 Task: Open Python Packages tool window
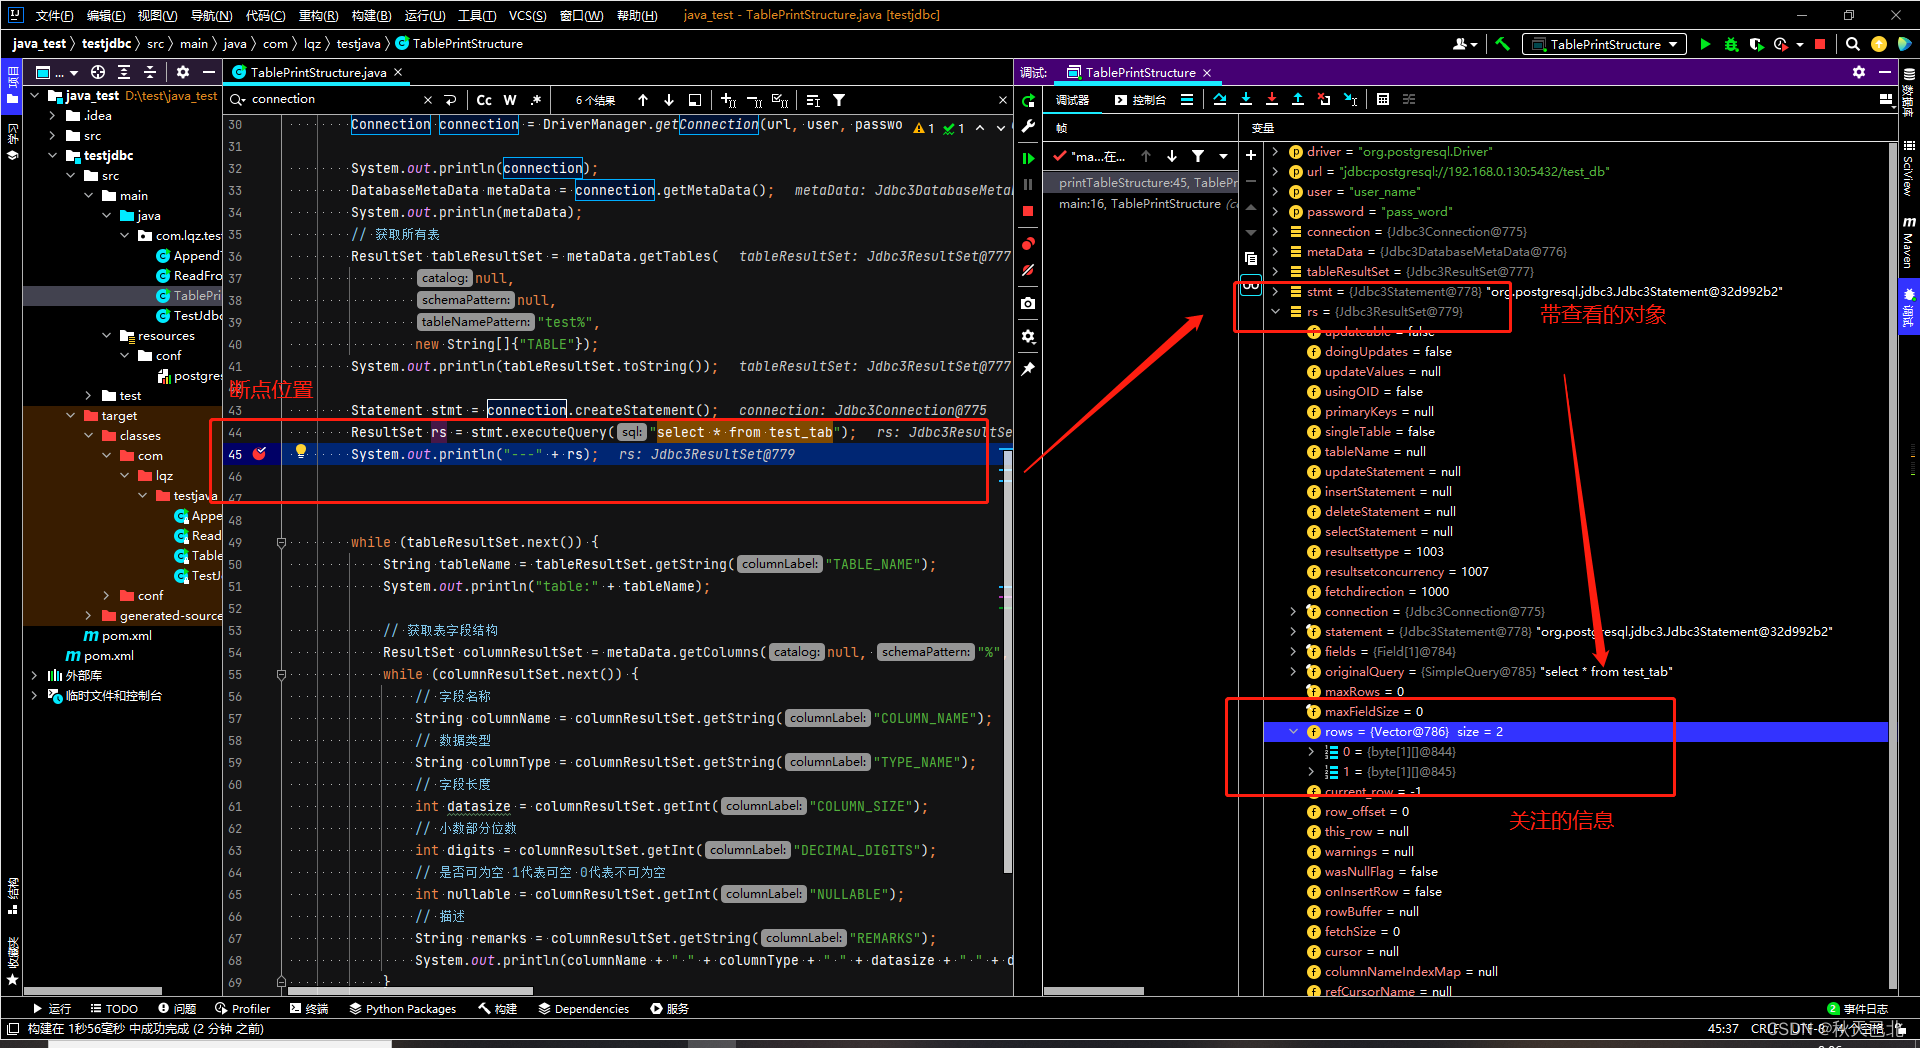402,1009
